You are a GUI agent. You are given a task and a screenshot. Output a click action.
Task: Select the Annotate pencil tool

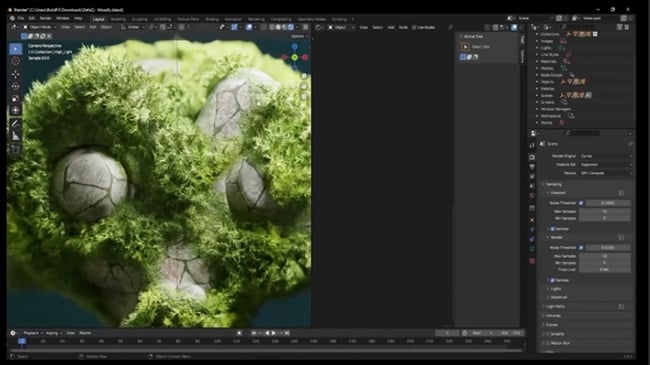pyautogui.click(x=15, y=124)
